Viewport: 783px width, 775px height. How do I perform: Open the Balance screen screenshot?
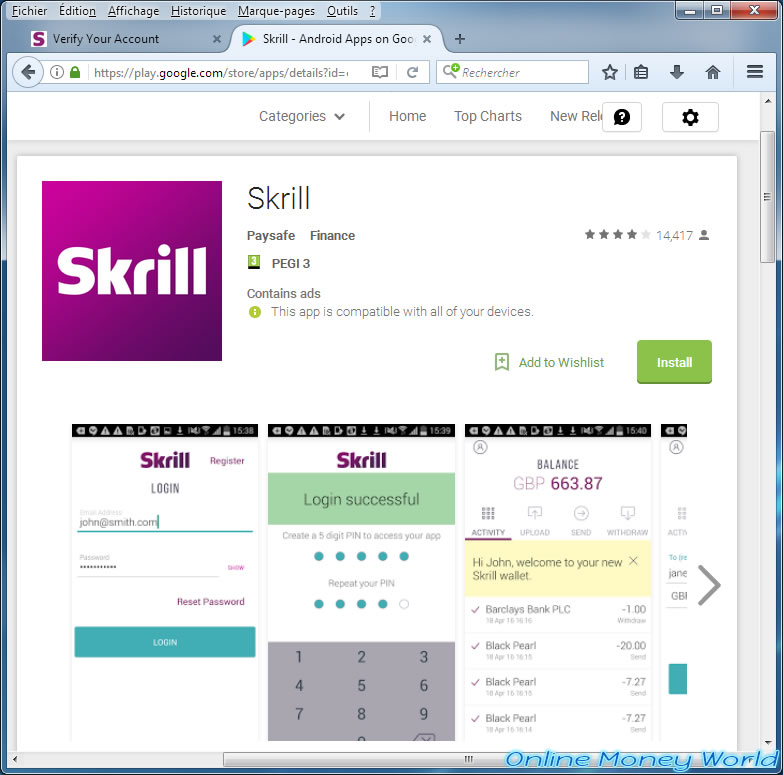(558, 582)
